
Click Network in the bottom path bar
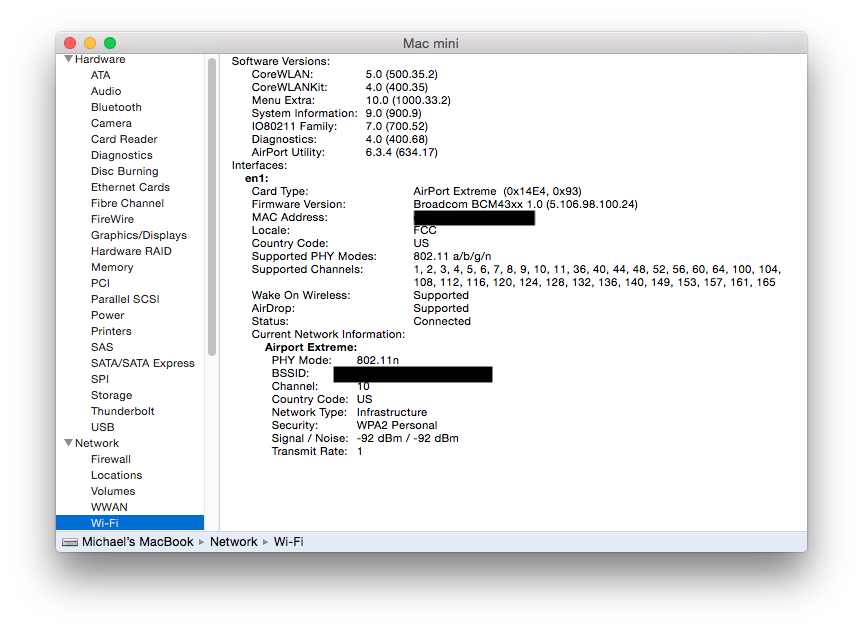pyautogui.click(x=233, y=542)
